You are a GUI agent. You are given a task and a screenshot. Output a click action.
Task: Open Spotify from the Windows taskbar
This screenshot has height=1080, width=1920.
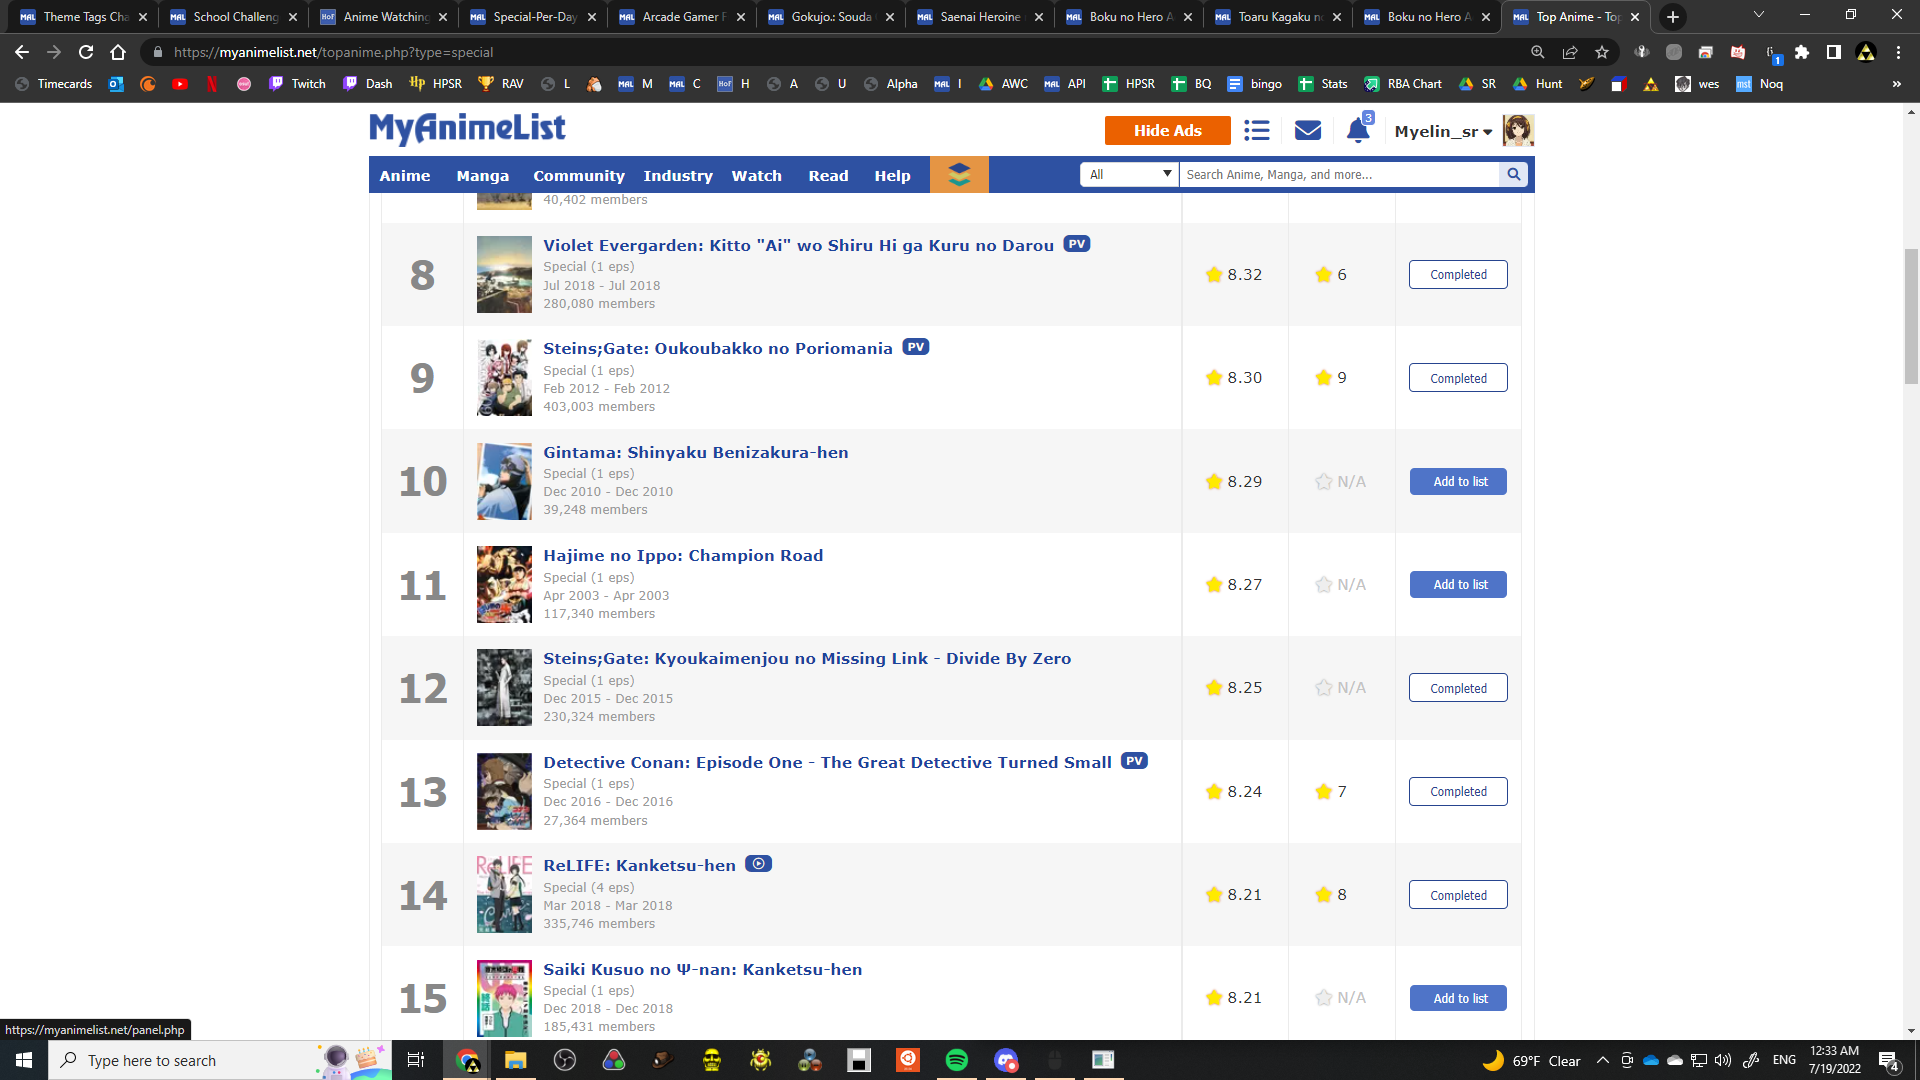(x=956, y=1060)
